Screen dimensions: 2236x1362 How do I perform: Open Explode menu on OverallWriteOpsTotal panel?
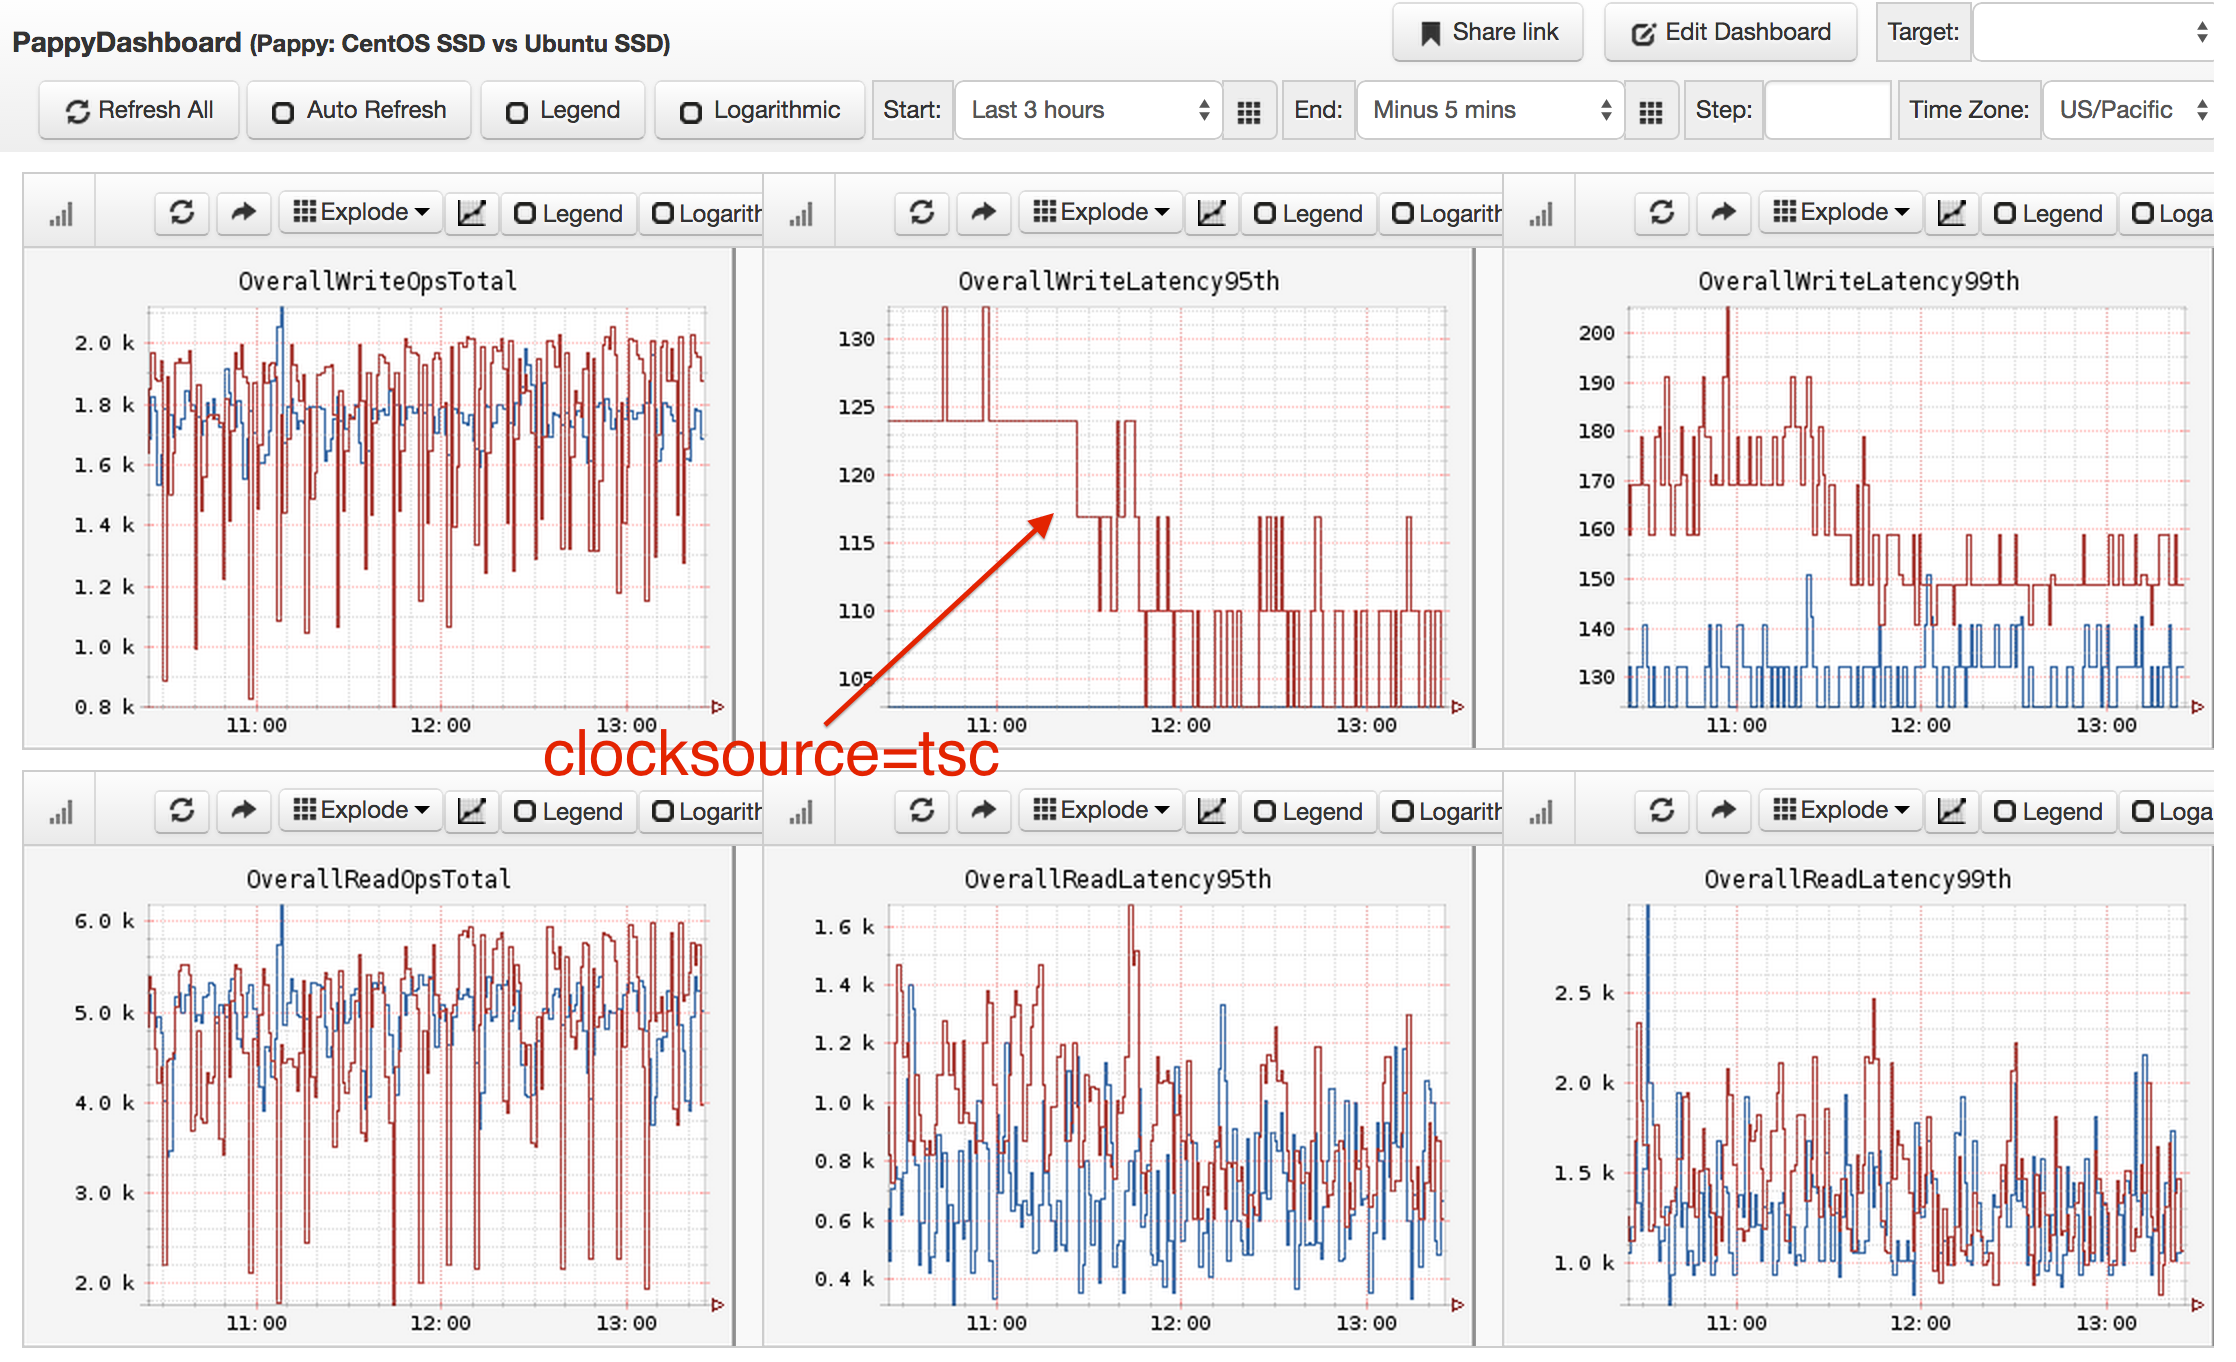tap(361, 212)
